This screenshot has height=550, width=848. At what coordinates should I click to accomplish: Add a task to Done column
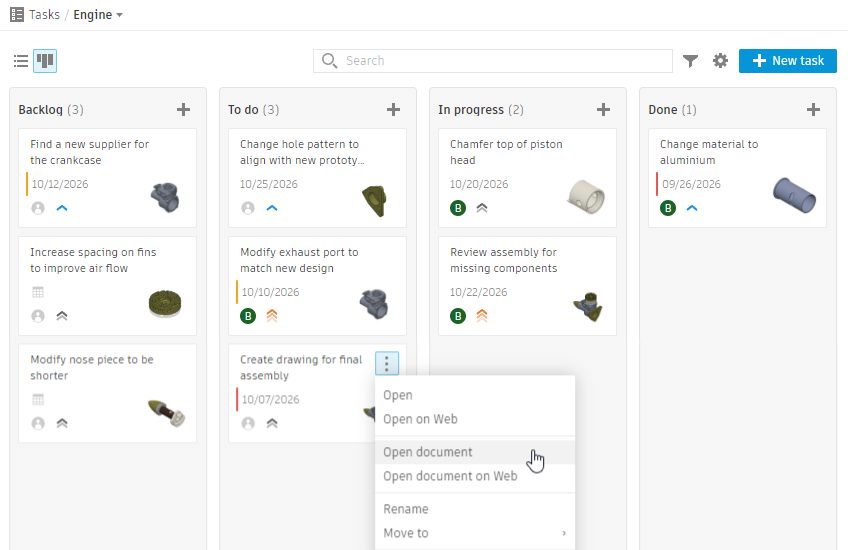(x=813, y=110)
